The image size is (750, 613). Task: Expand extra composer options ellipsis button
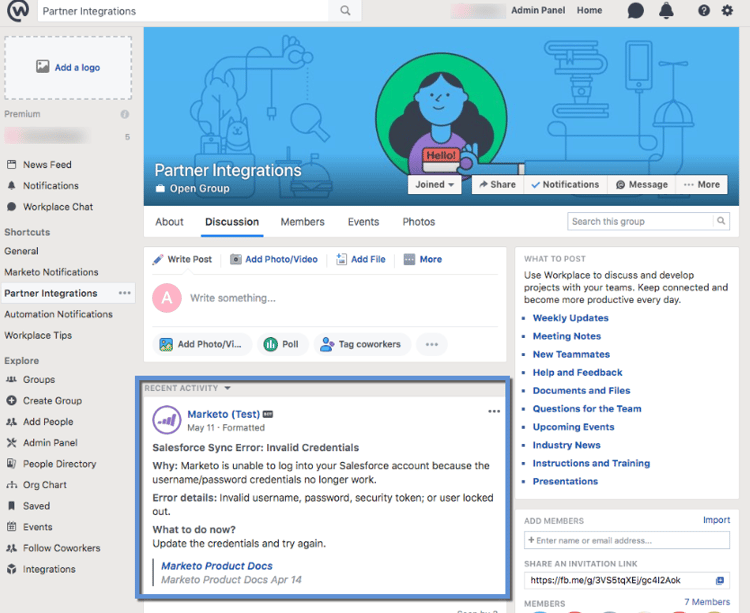(432, 344)
